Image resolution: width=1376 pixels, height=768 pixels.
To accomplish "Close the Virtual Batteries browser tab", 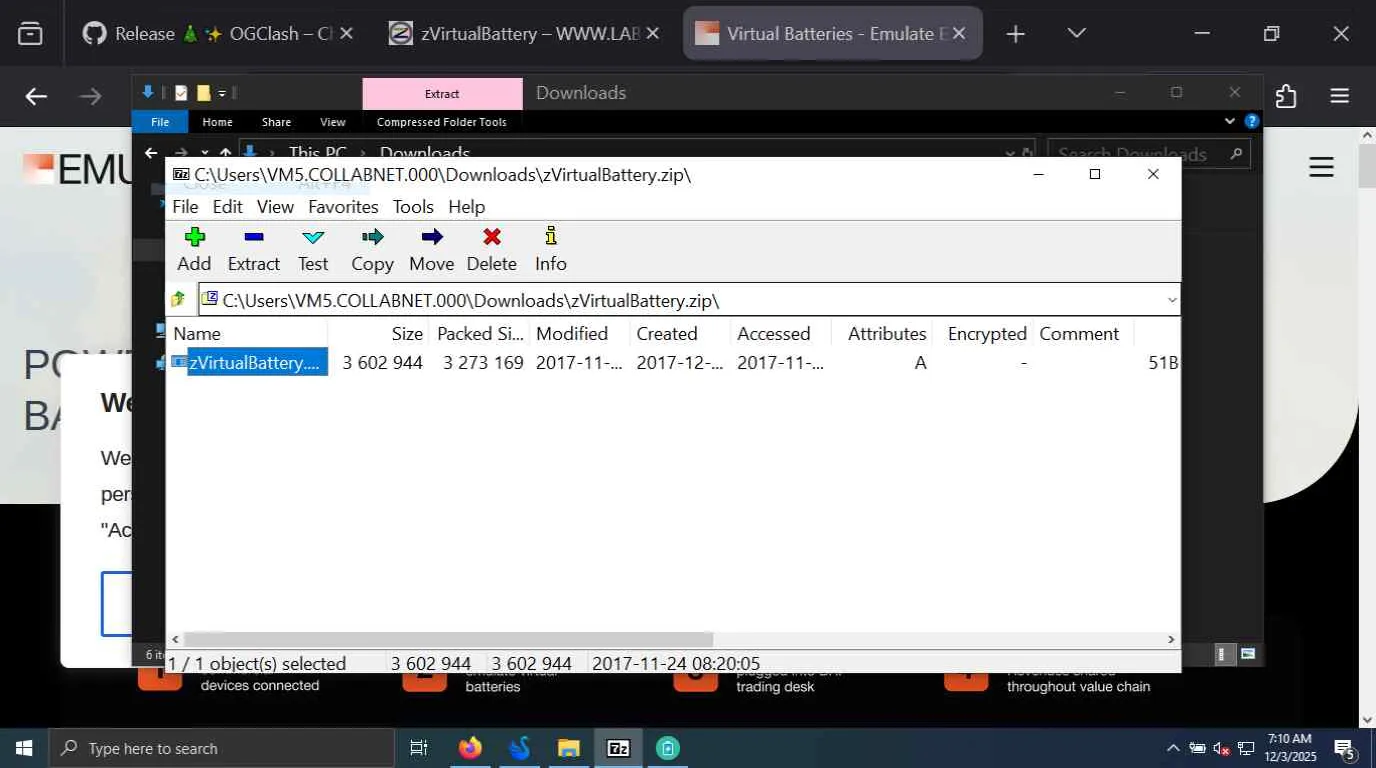I will tap(958, 34).
